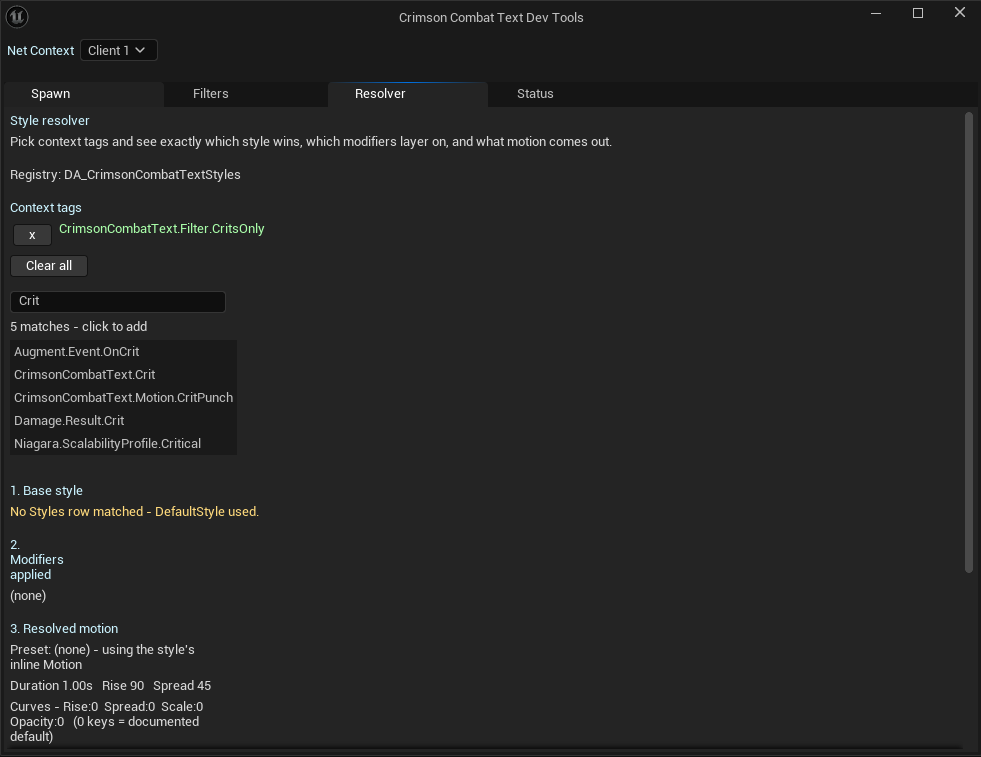981x757 pixels.
Task: Maximize the Dev Tools window
Action: pos(918,13)
